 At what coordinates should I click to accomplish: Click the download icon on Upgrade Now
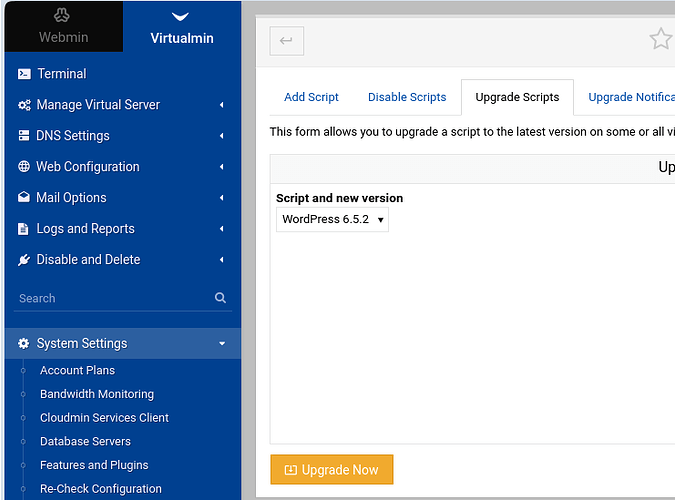click(291, 470)
